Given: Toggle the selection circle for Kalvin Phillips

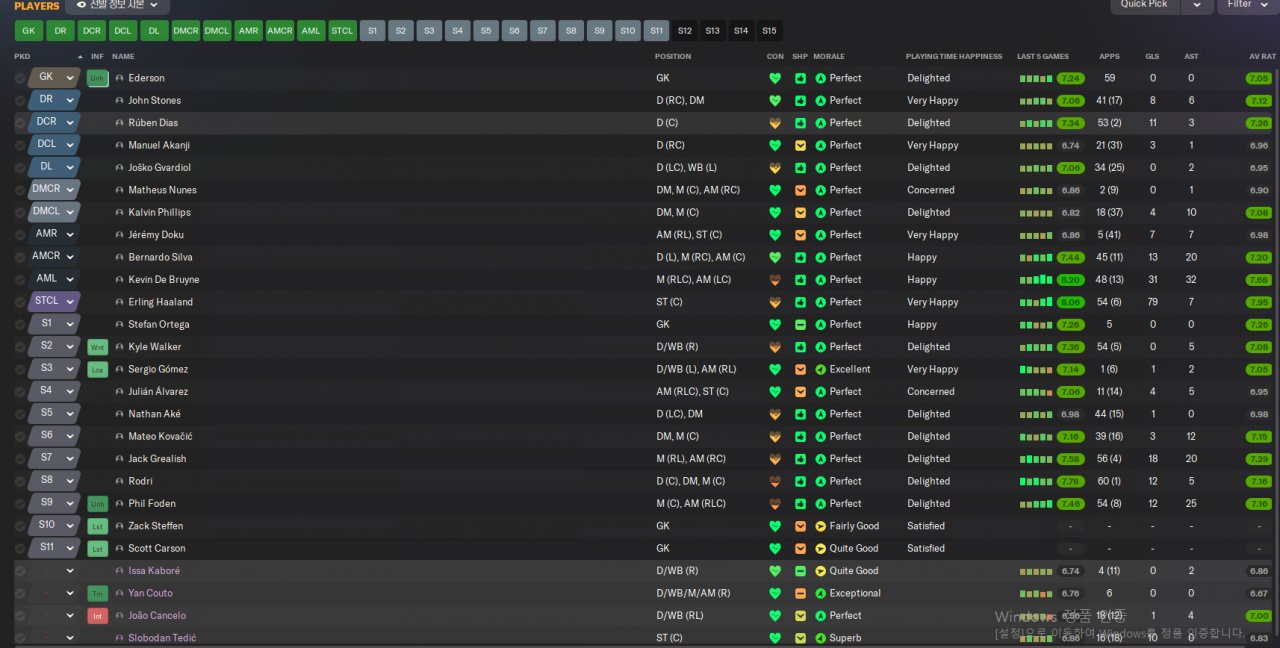Looking at the screenshot, I should tap(20, 212).
